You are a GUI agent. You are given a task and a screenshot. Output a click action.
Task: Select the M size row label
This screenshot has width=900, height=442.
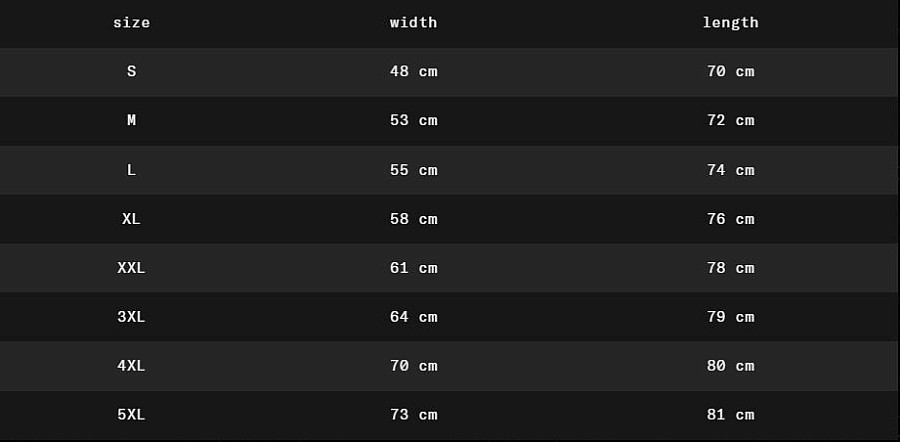pyautogui.click(x=131, y=120)
